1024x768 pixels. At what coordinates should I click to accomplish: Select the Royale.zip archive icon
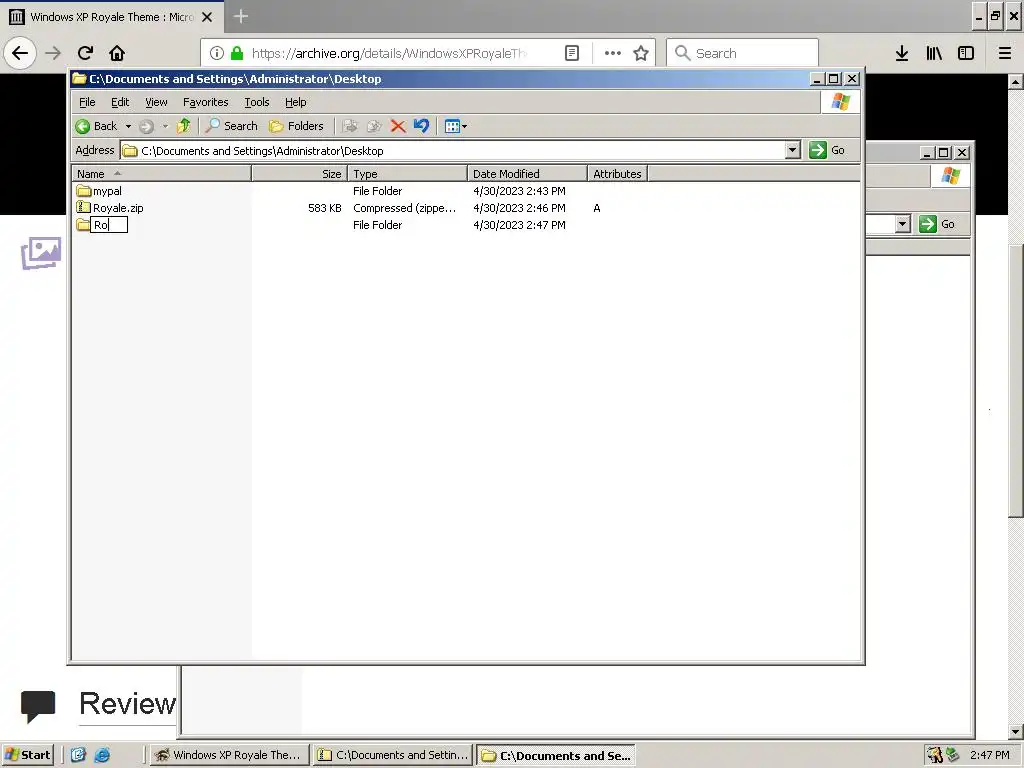click(x=84, y=208)
